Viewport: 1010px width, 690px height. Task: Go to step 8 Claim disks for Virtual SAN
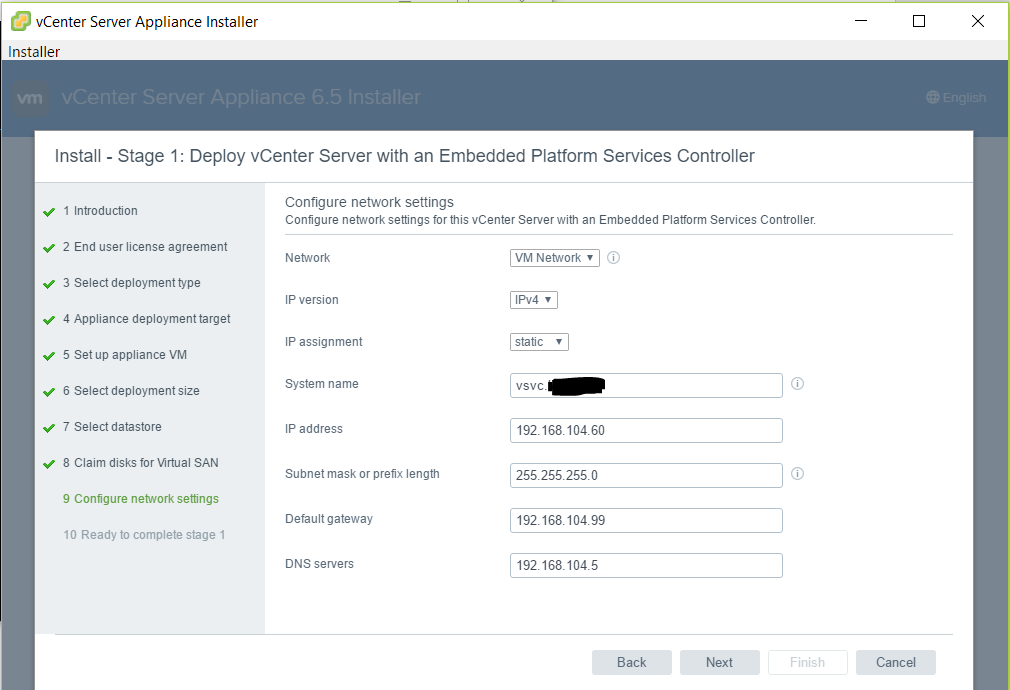click(x=140, y=463)
